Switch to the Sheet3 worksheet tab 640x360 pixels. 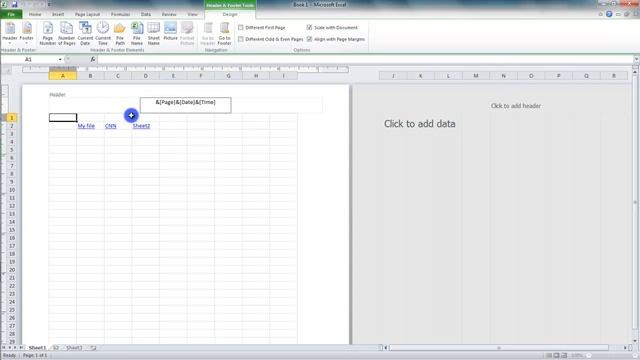(74, 348)
